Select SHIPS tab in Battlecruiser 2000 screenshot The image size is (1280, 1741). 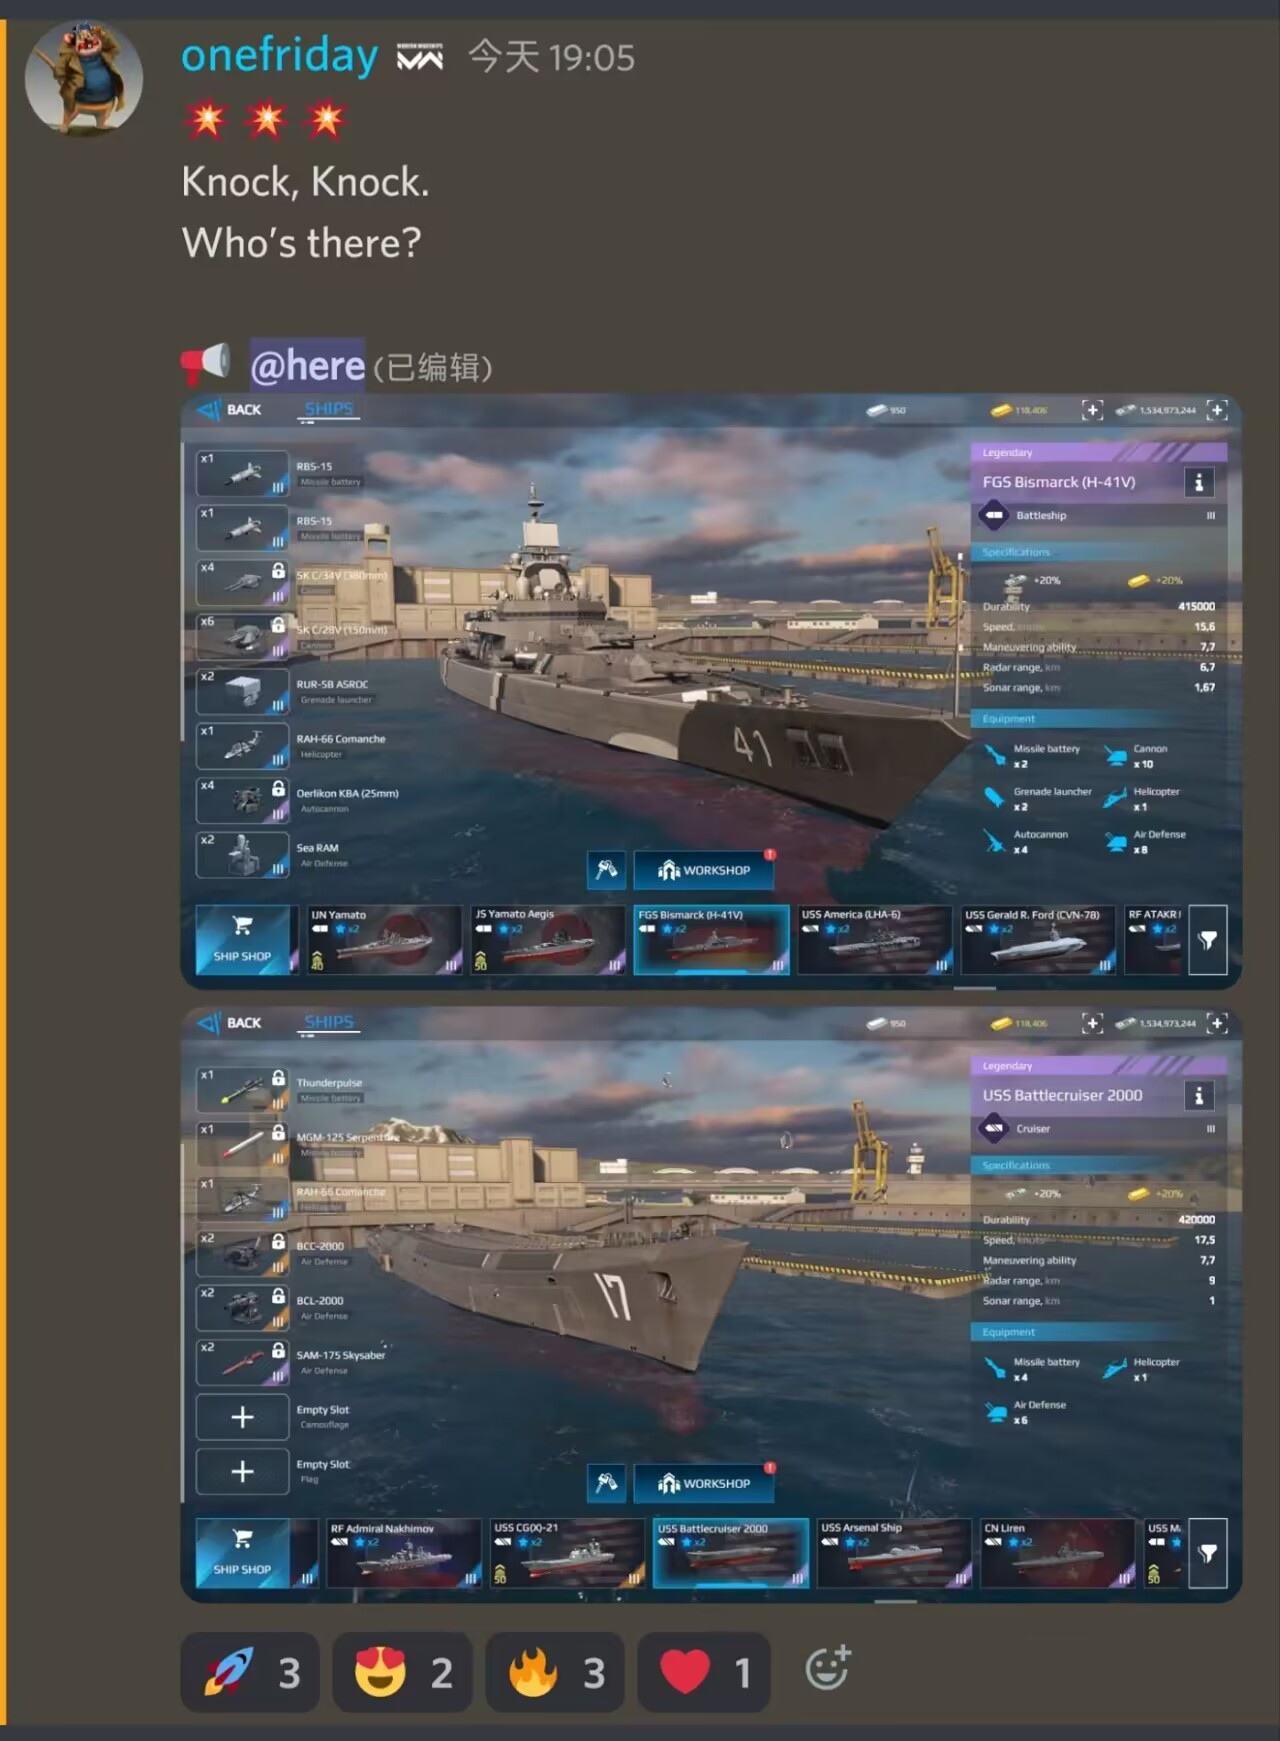tap(329, 1022)
